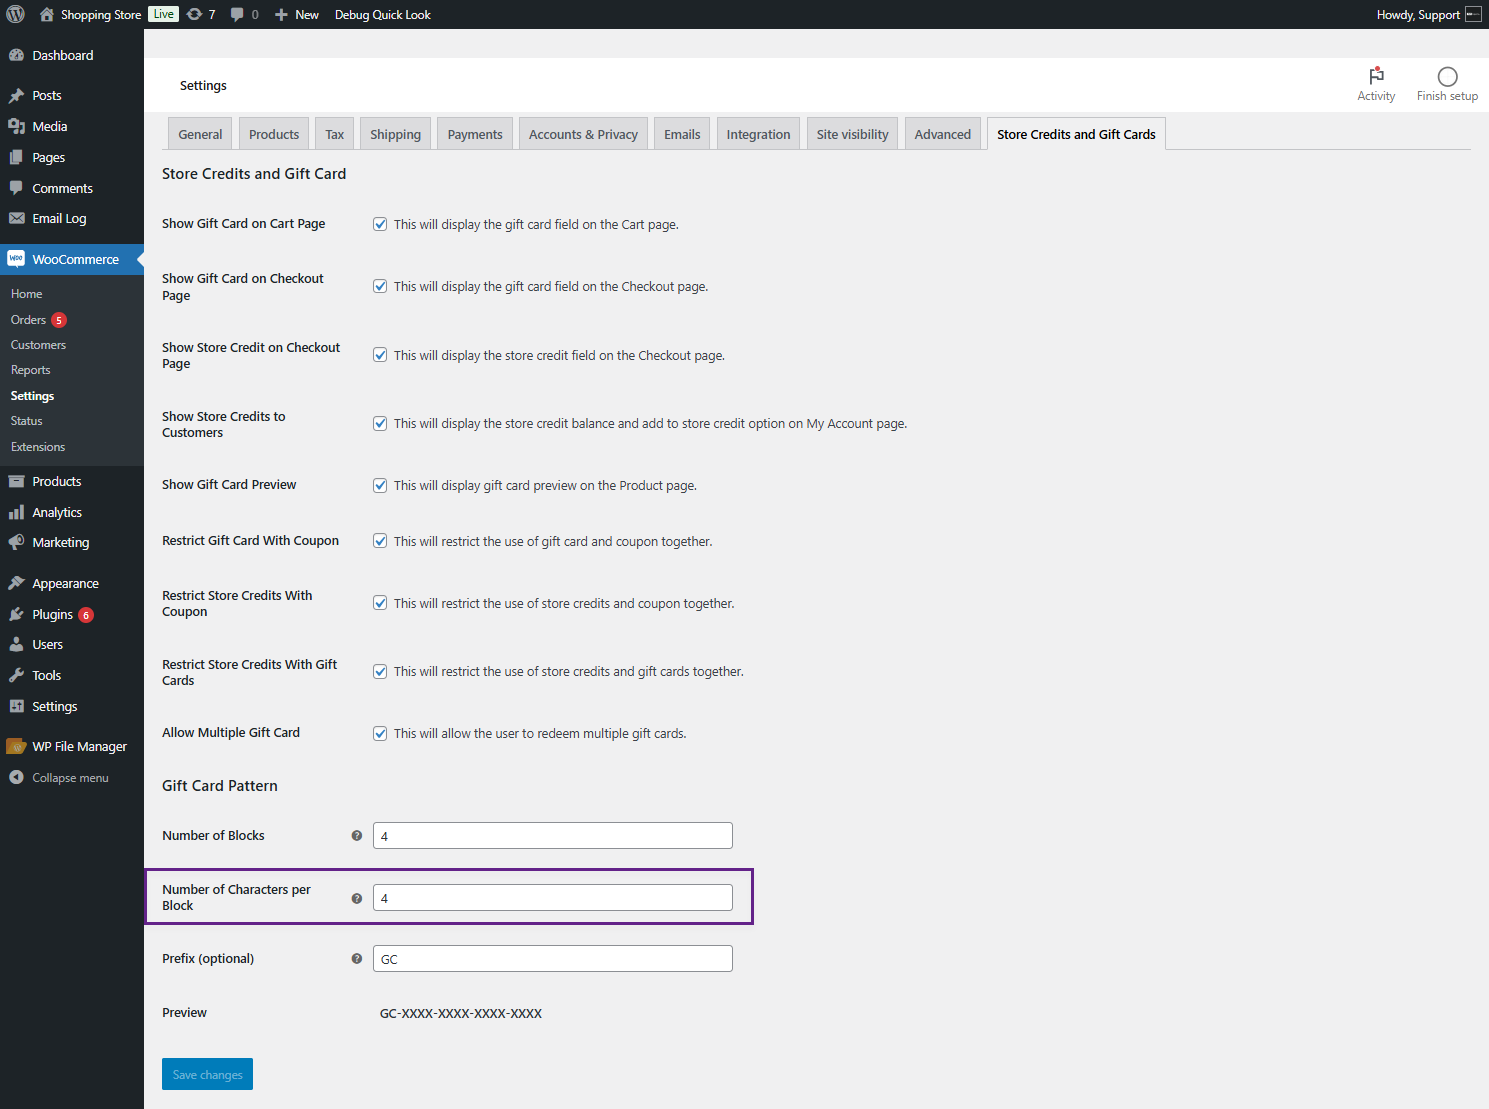This screenshot has width=1489, height=1109.
Task: Open the Pages sidebar menu
Action: coord(72,157)
